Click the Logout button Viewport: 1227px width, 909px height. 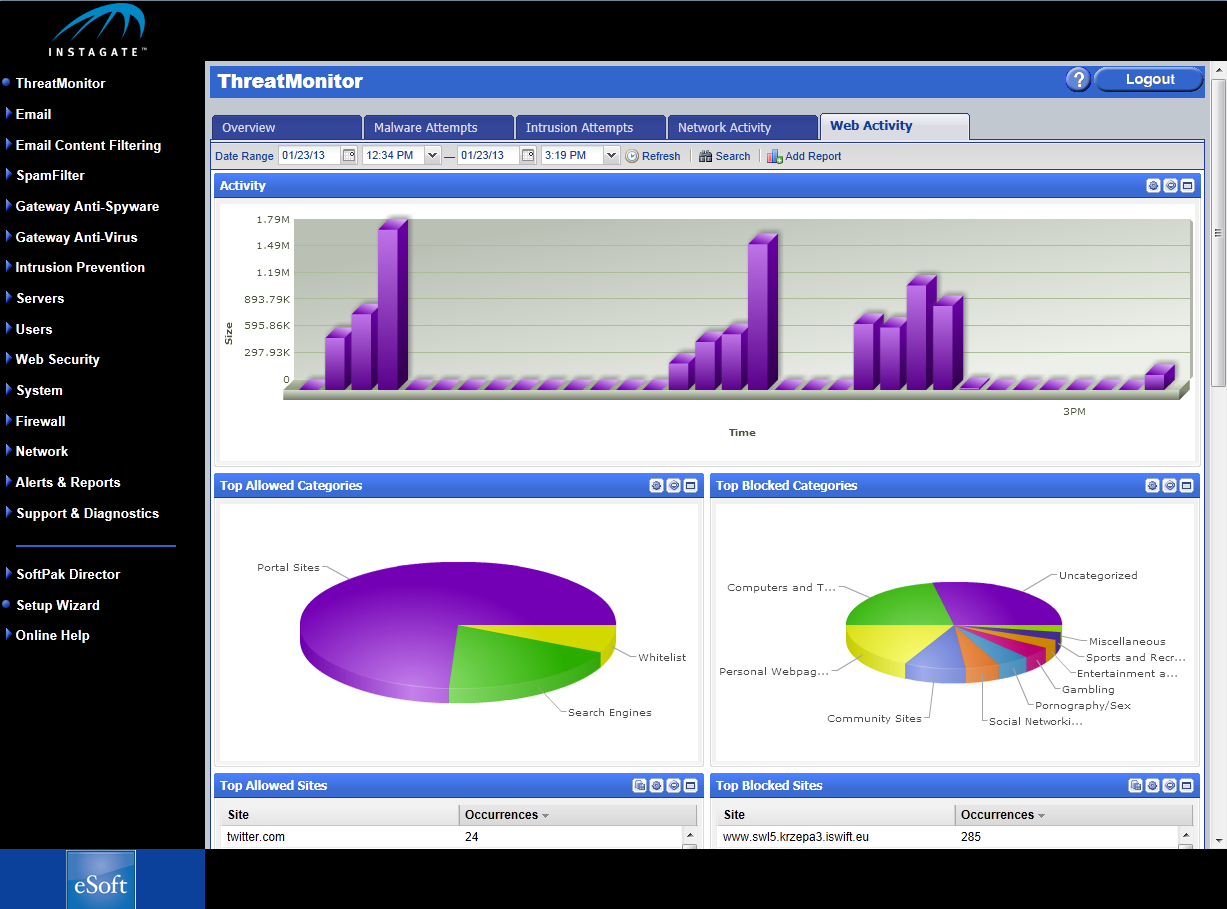click(1149, 80)
